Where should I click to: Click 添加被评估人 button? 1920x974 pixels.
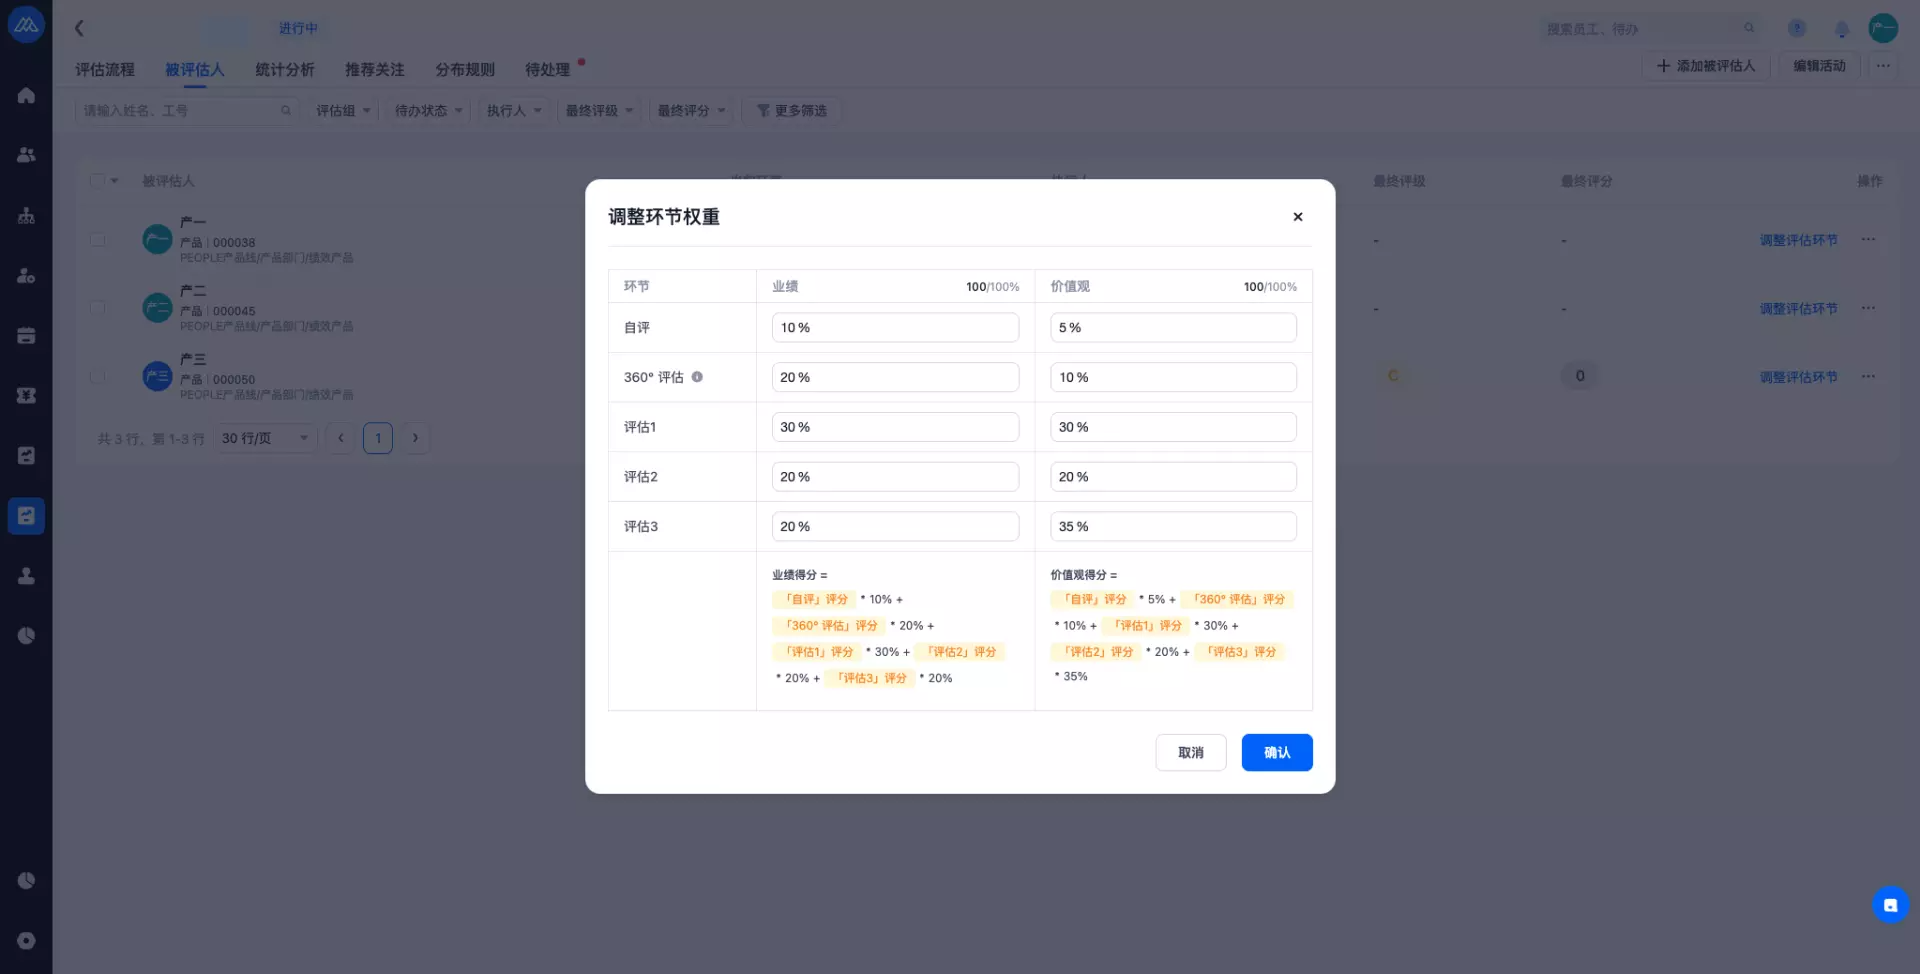coord(1706,66)
